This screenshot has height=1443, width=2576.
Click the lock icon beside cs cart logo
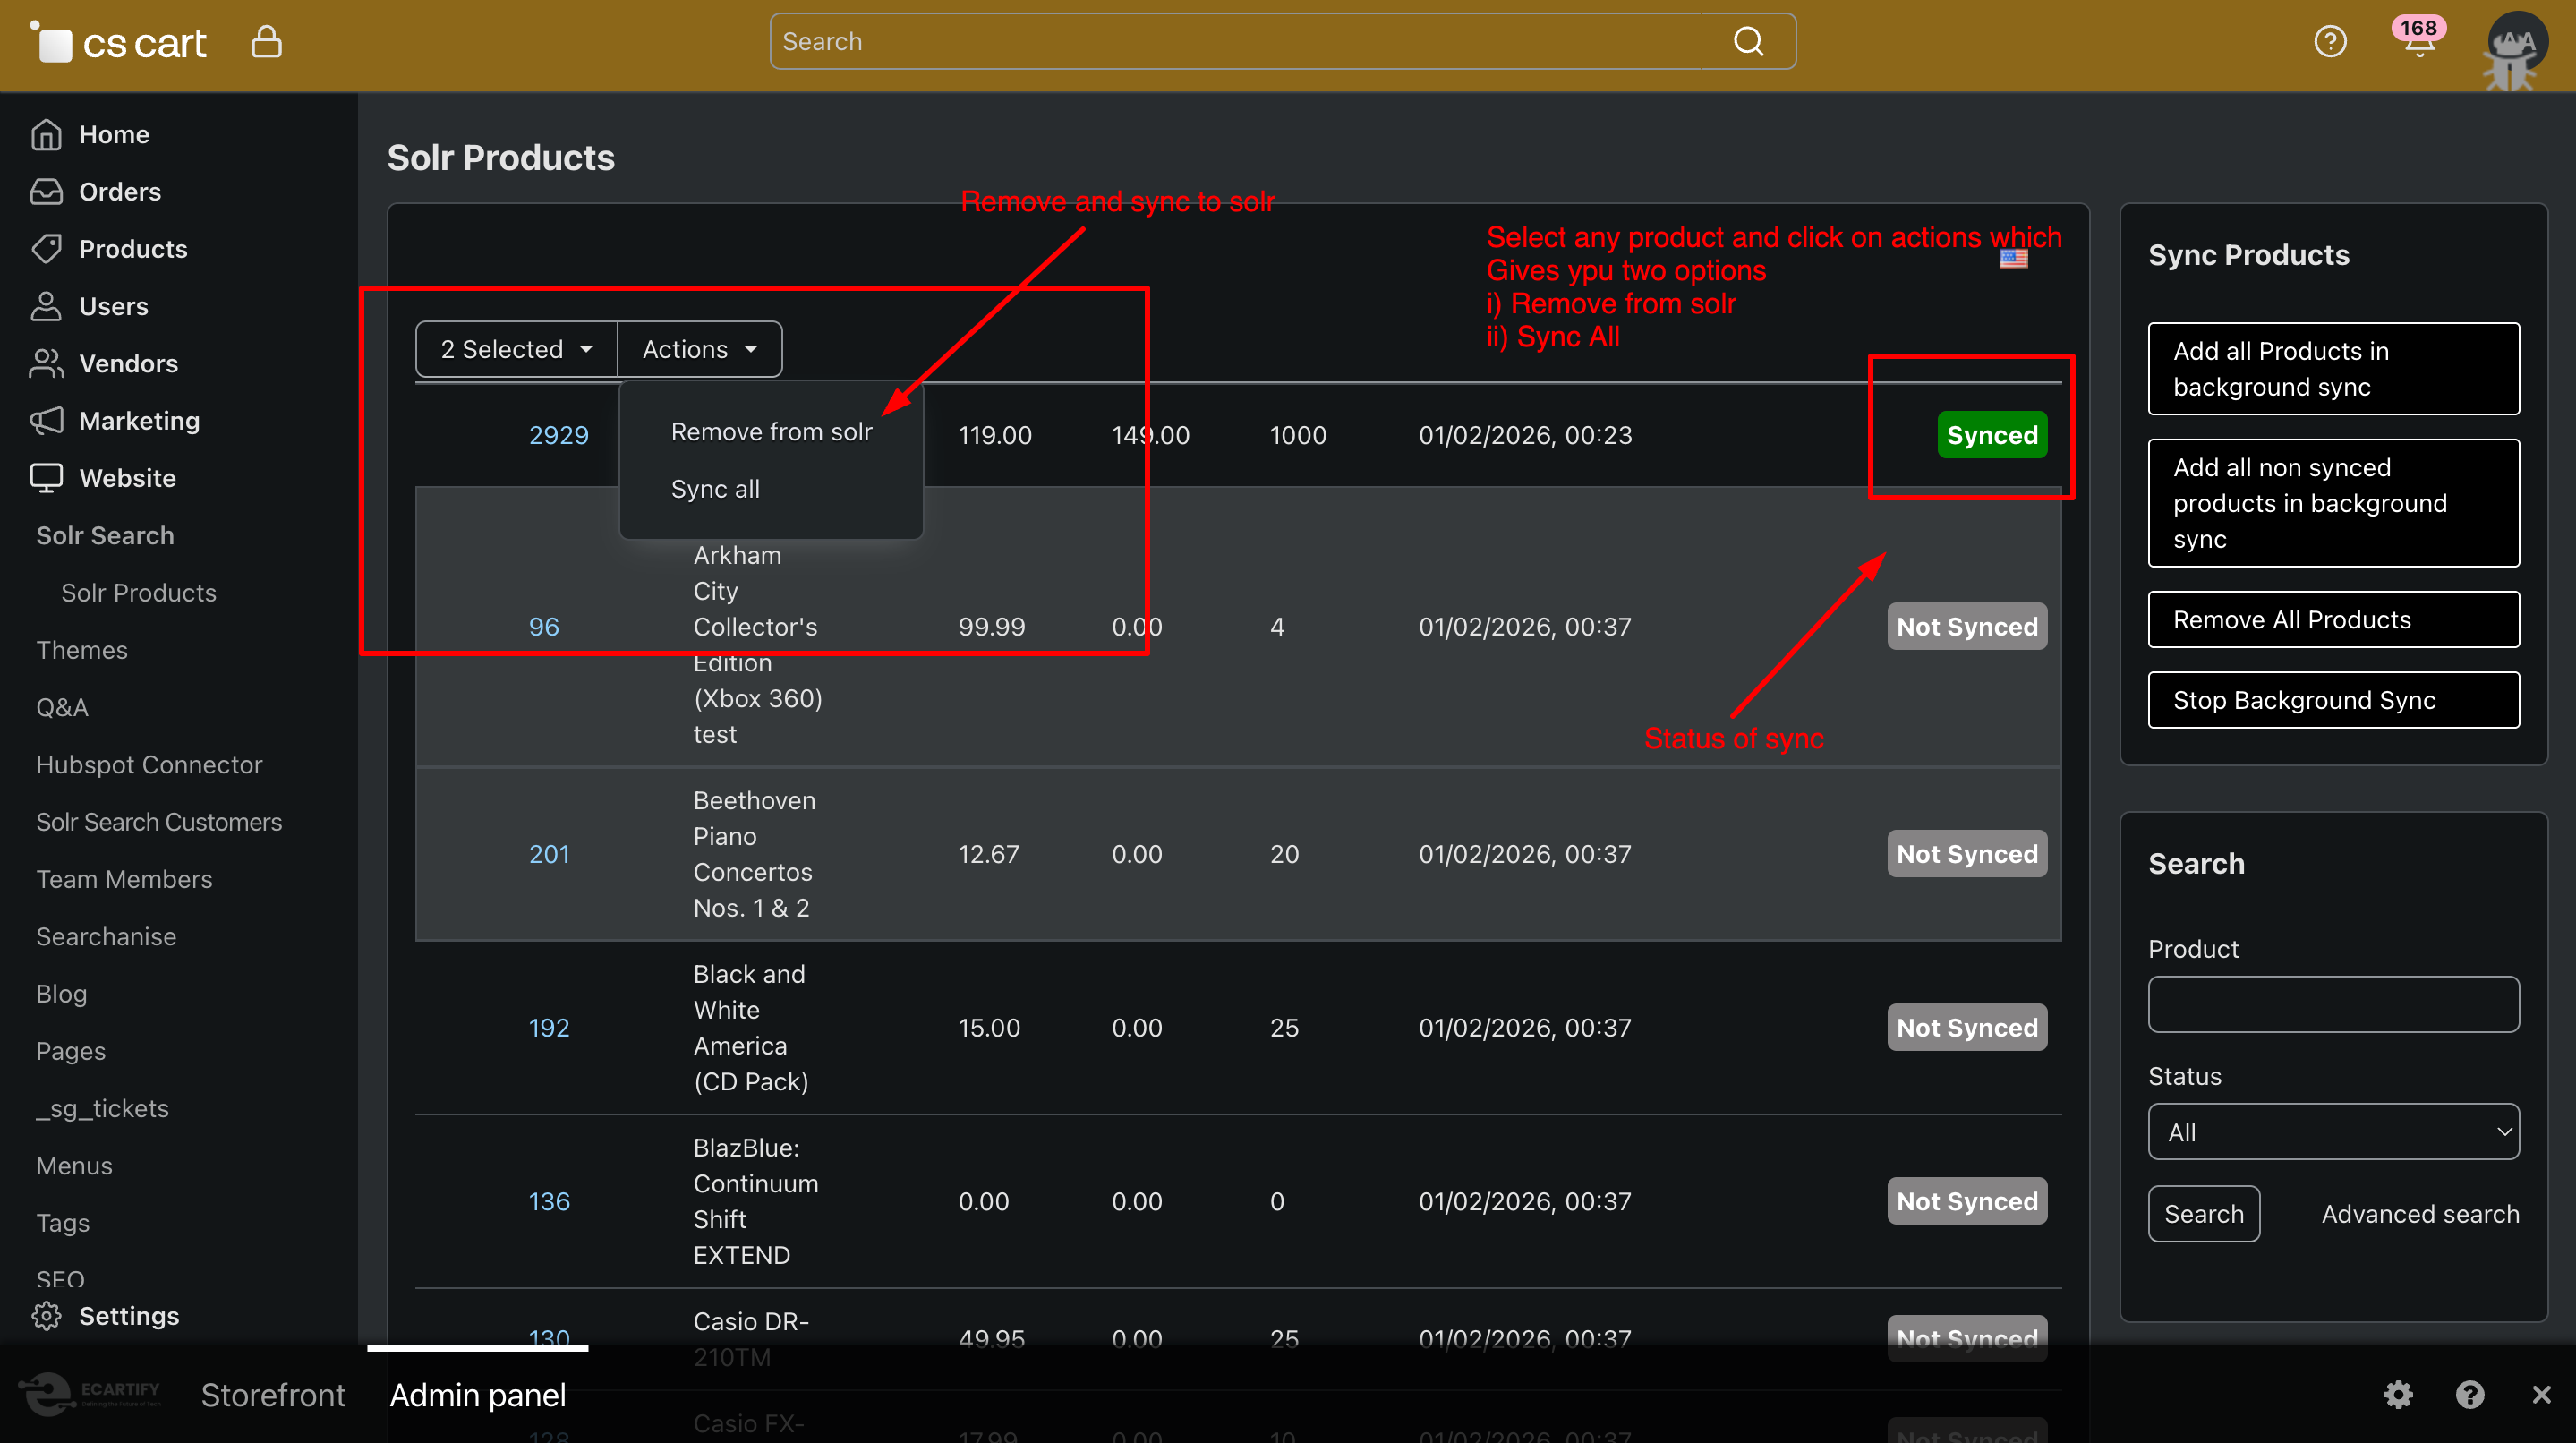point(266,42)
